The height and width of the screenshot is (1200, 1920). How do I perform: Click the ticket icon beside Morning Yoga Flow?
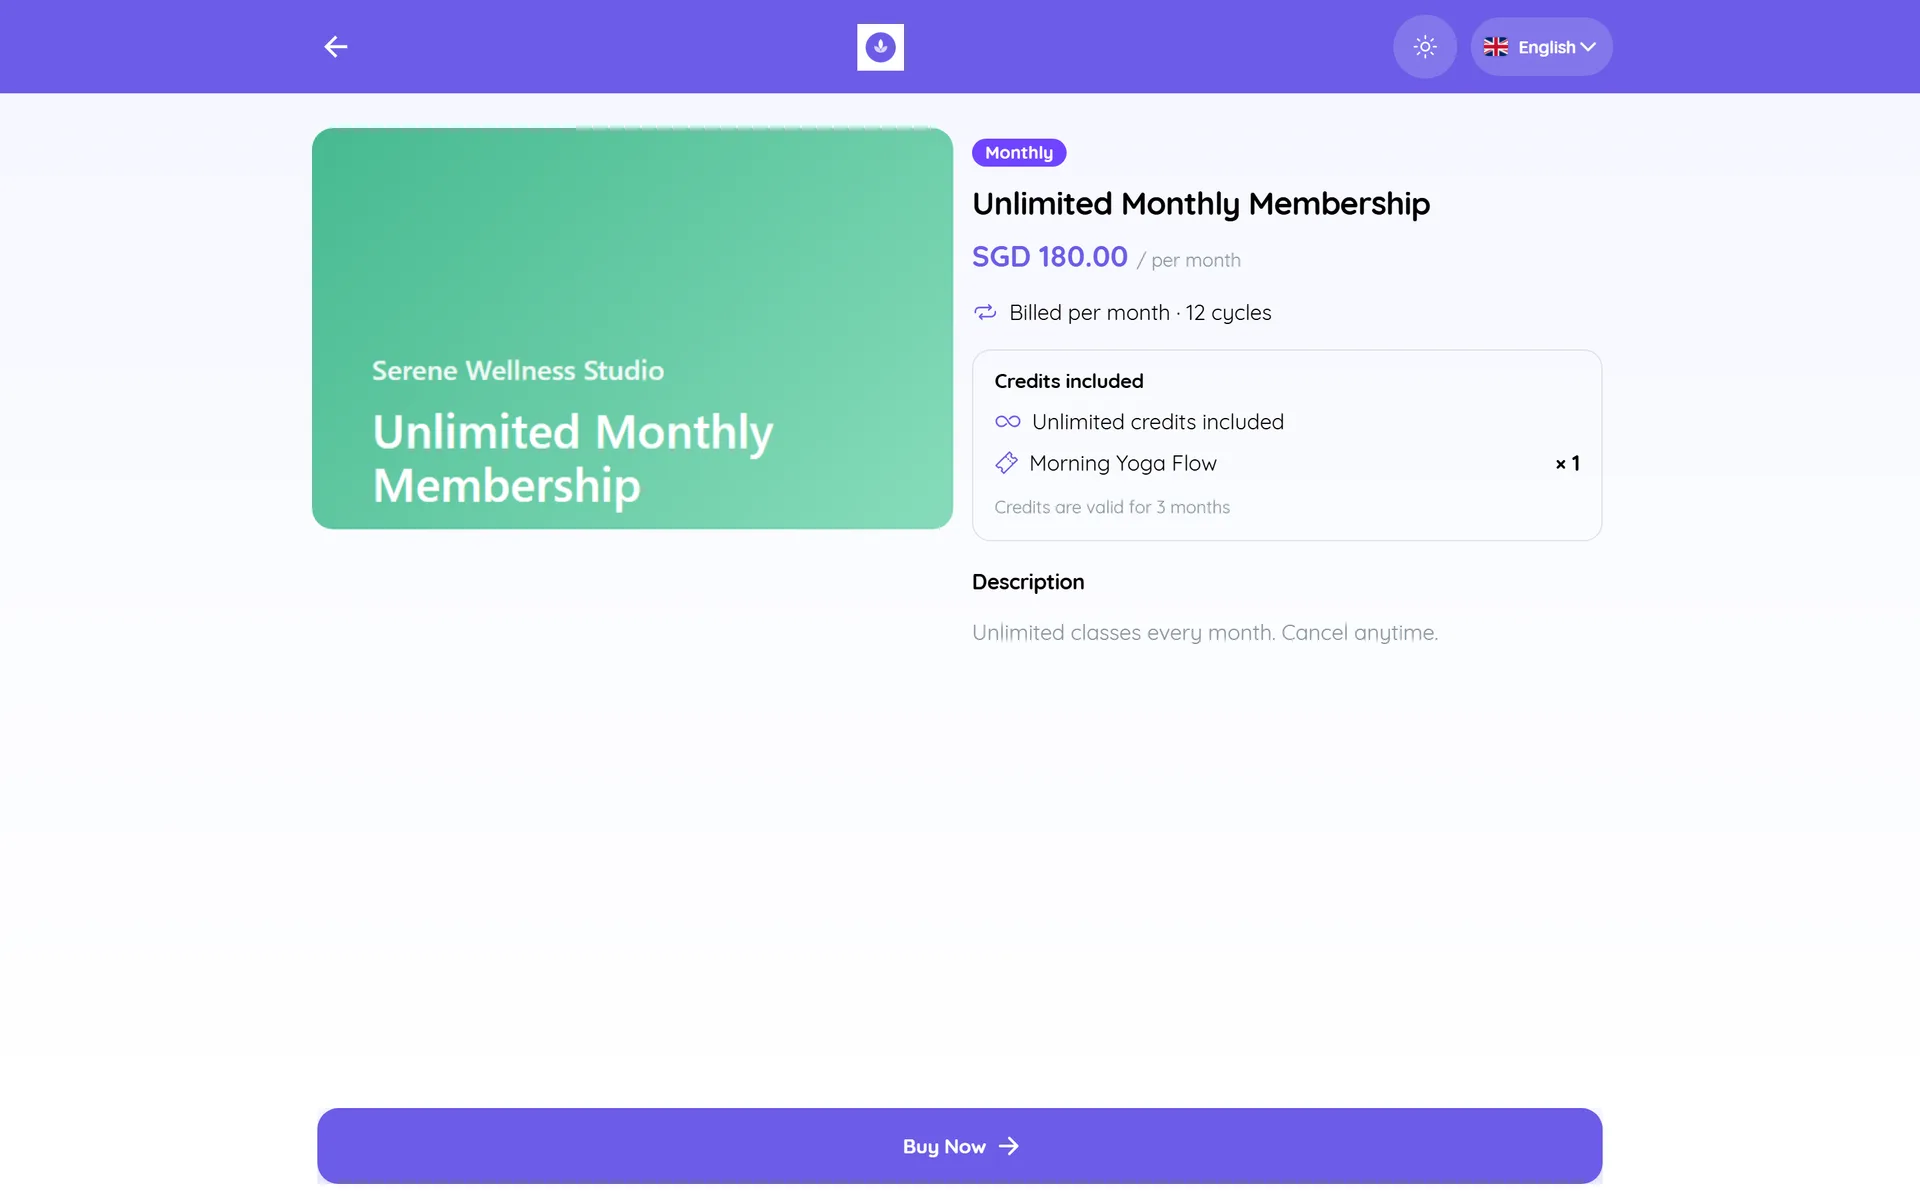(x=1006, y=463)
